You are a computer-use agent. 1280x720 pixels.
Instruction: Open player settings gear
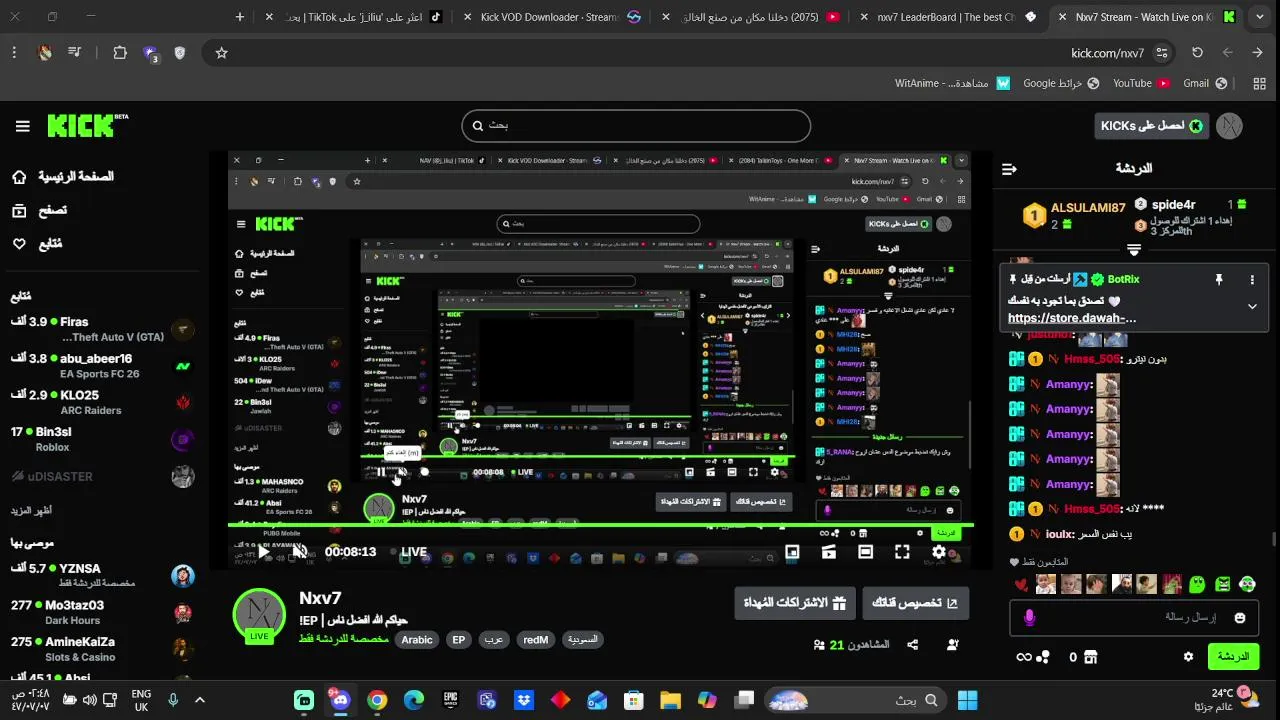939,552
